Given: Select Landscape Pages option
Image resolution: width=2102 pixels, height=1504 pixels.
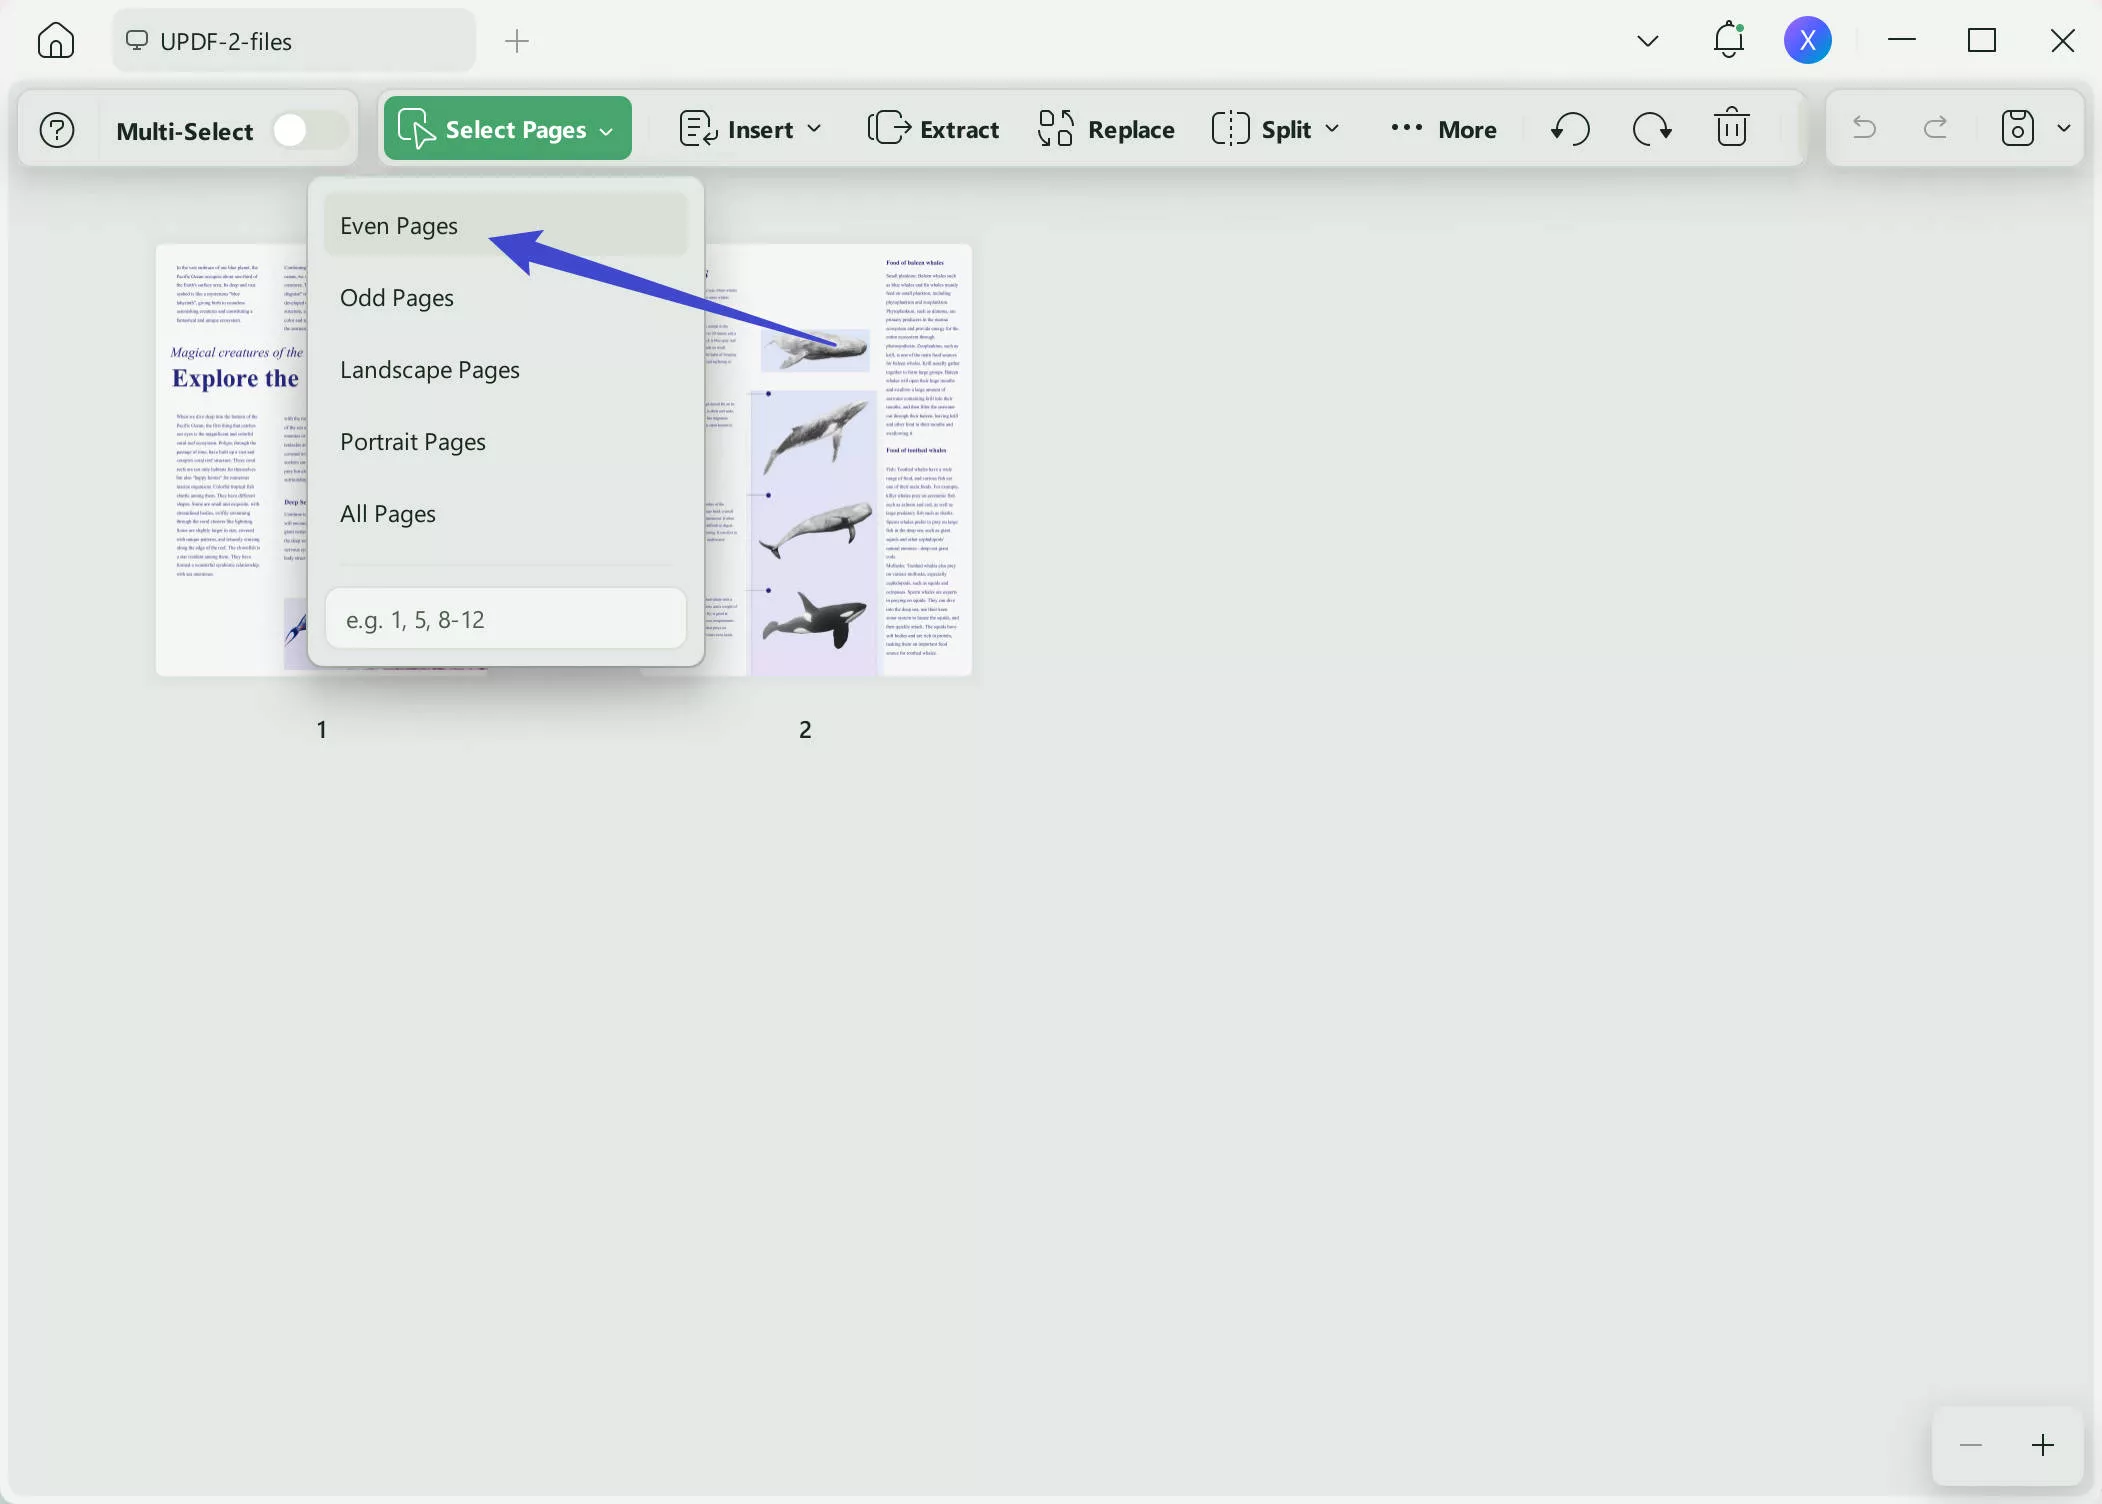Looking at the screenshot, I should [x=429, y=369].
